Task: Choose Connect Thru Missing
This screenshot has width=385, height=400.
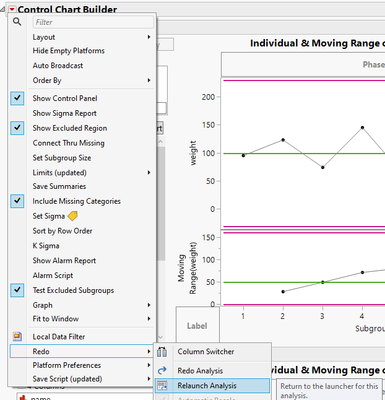Action: pyautogui.click(x=69, y=143)
